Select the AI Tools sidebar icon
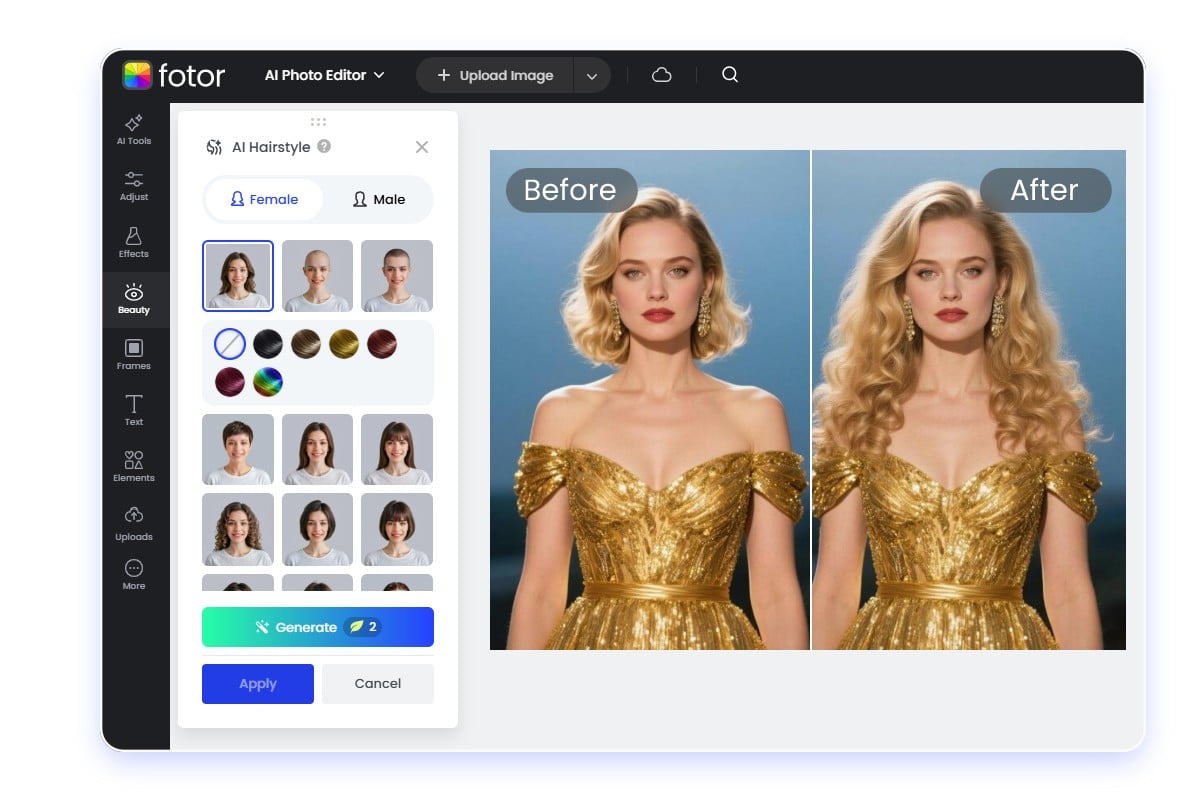Screen dimensions: 1200x800 (x=133, y=130)
